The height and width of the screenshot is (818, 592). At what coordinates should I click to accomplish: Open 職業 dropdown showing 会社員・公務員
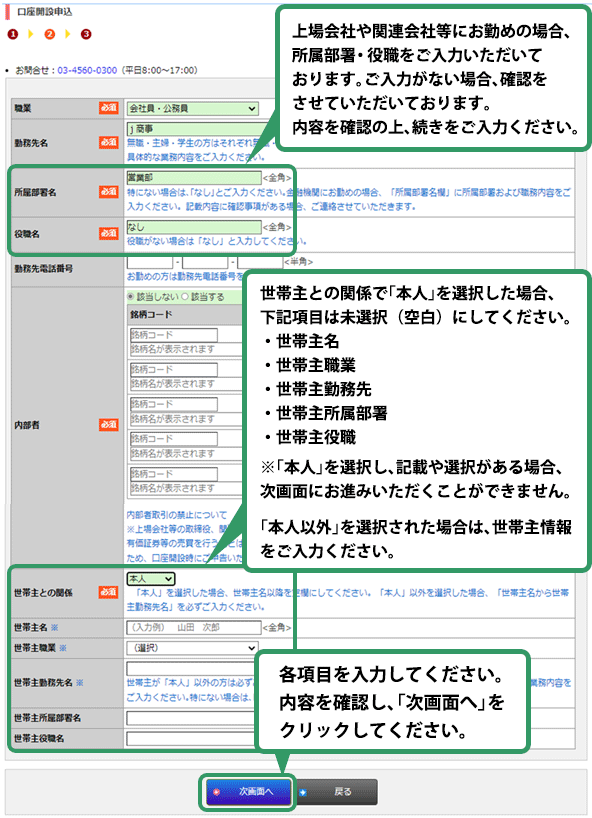coord(192,109)
